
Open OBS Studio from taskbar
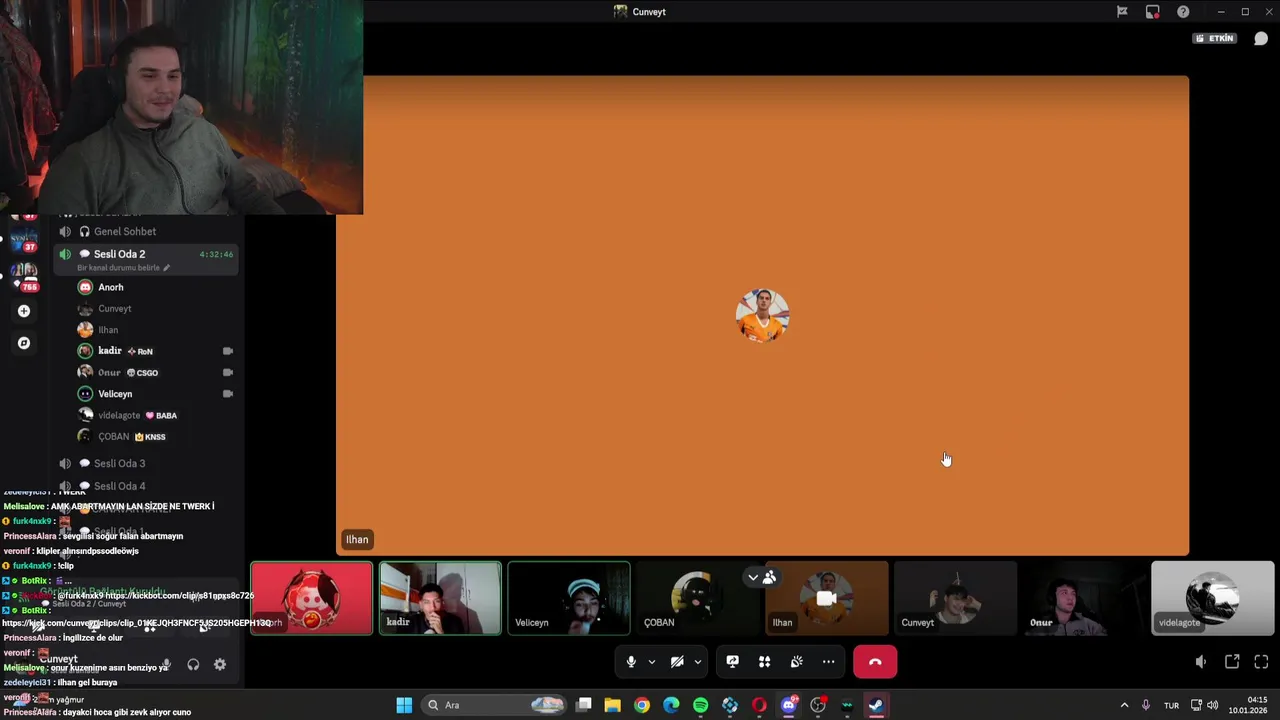(818, 705)
